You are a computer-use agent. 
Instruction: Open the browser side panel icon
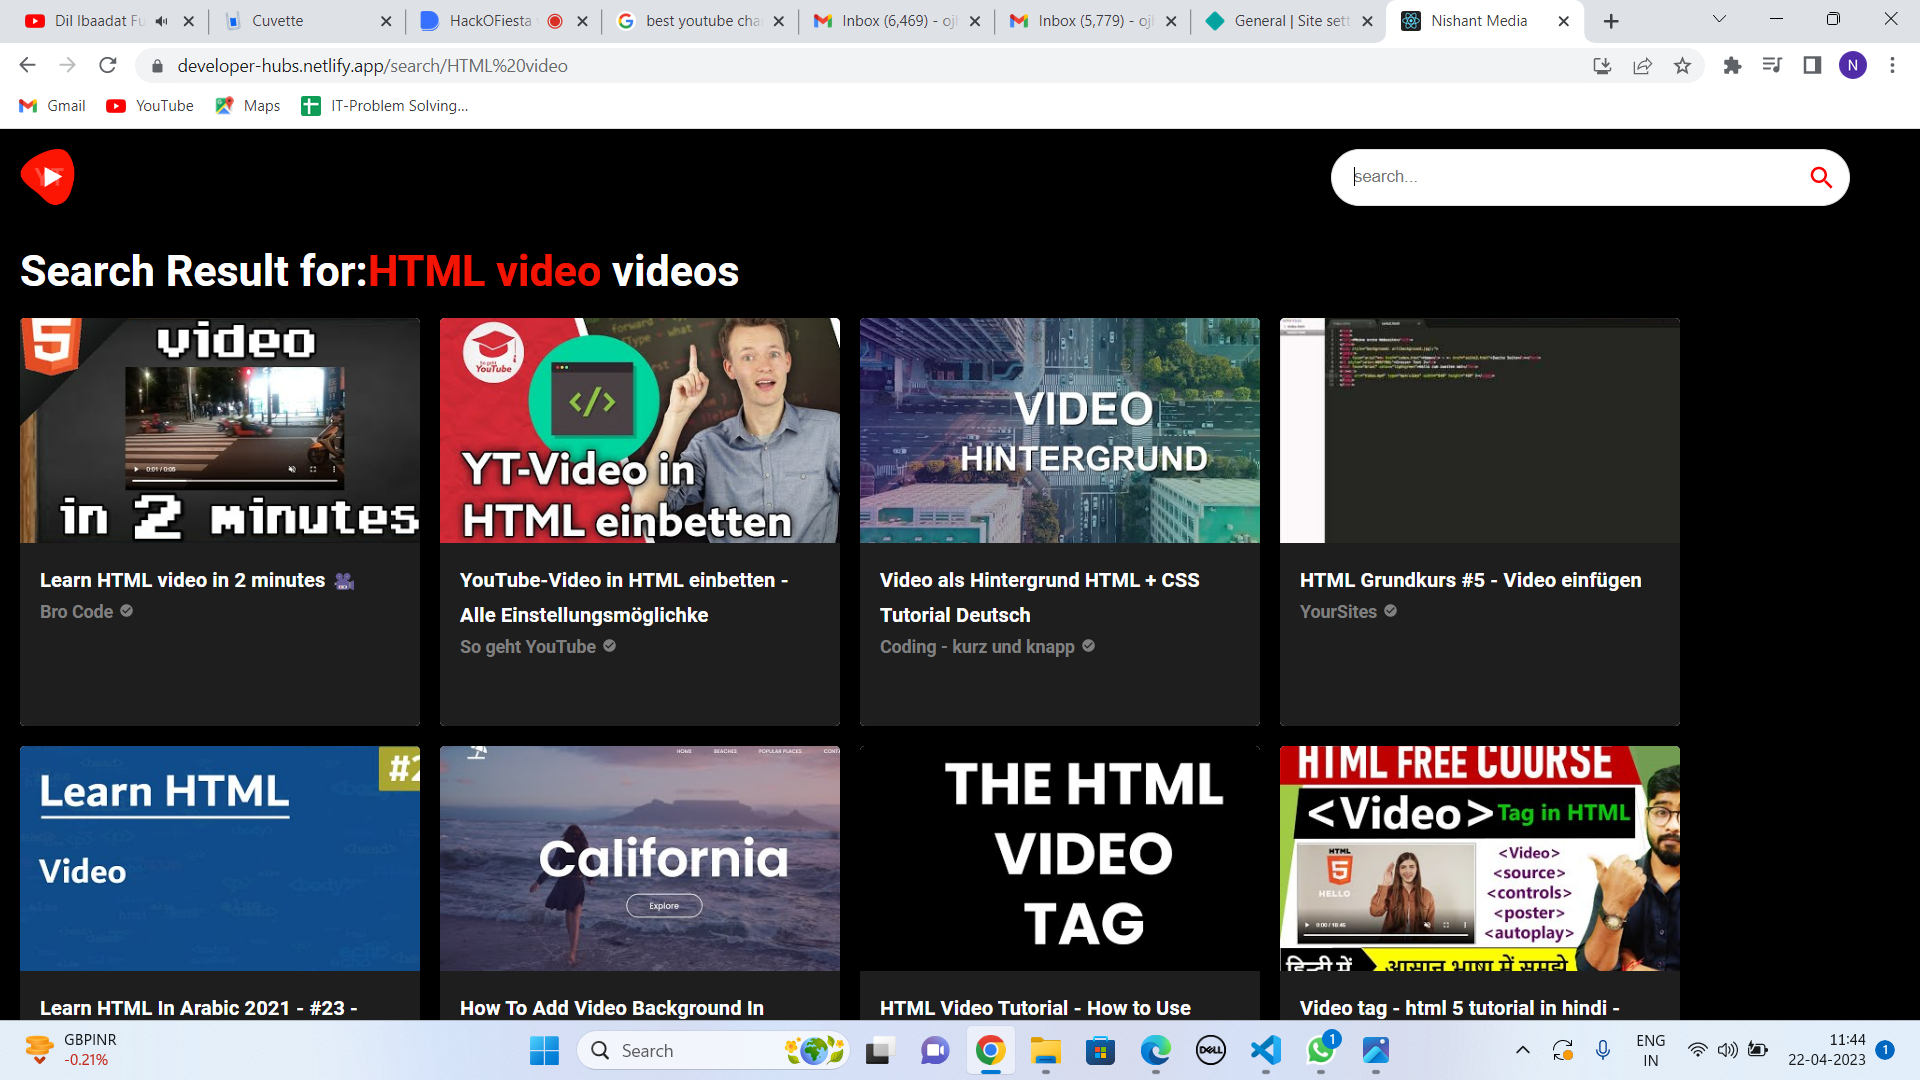tap(1812, 65)
